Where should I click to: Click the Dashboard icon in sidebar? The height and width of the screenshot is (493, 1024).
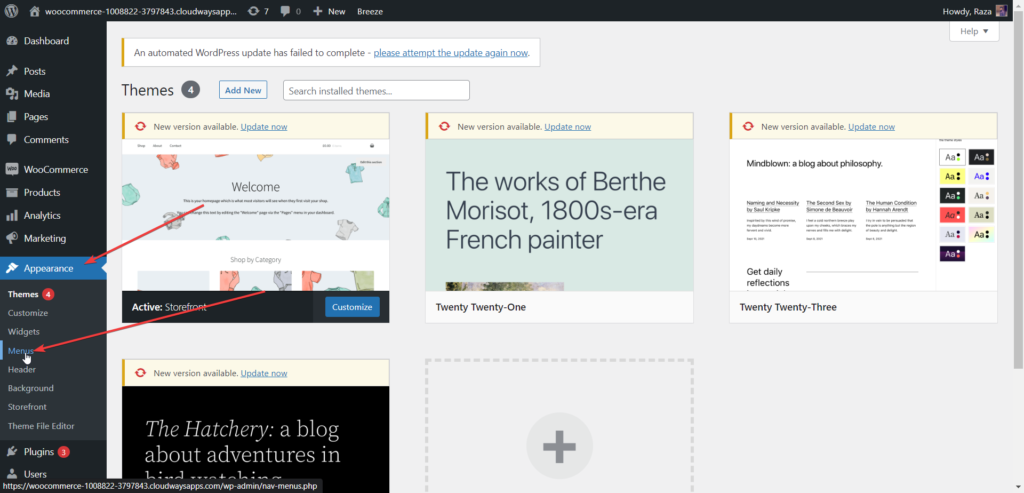tap(12, 41)
